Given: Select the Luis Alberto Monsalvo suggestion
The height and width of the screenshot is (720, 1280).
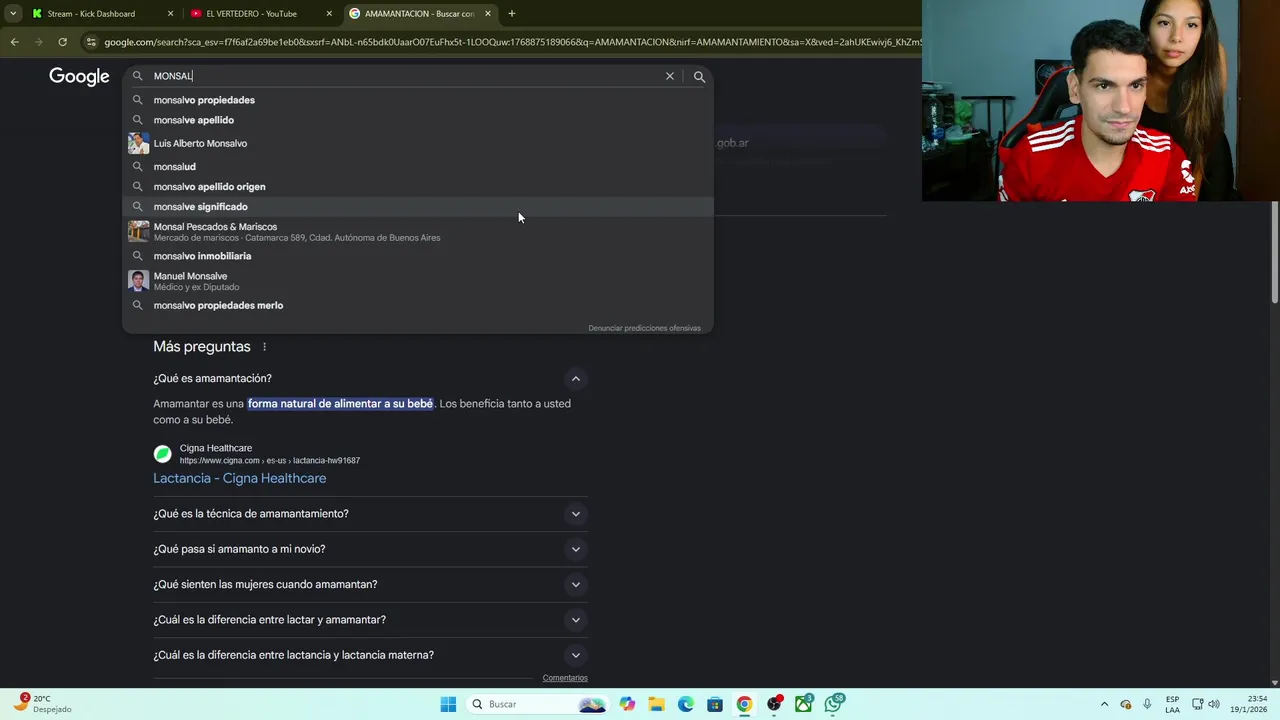Looking at the screenshot, I should (418, 143).
